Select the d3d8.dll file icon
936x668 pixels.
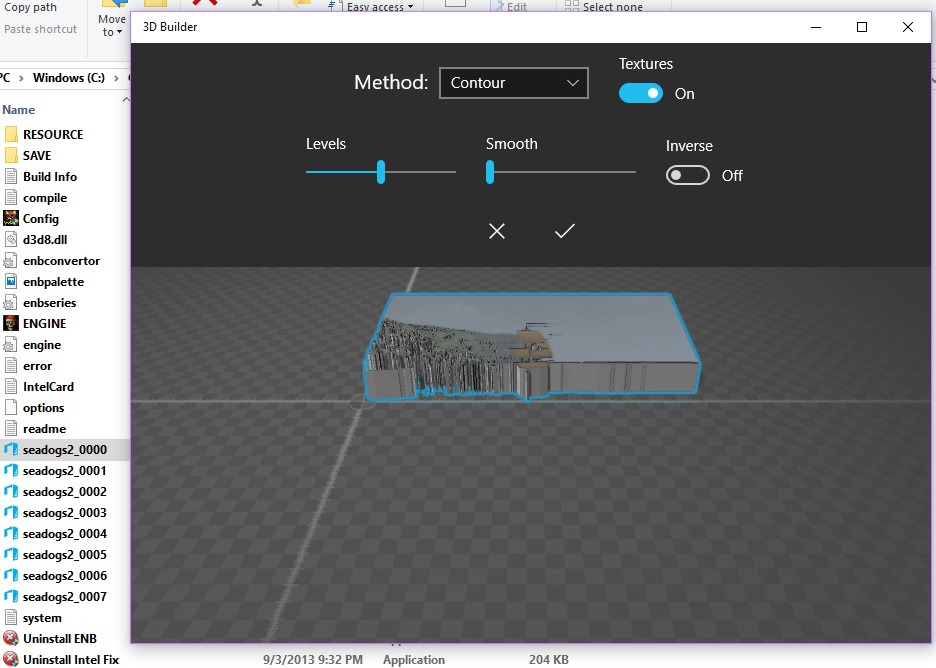click(11, 239)
